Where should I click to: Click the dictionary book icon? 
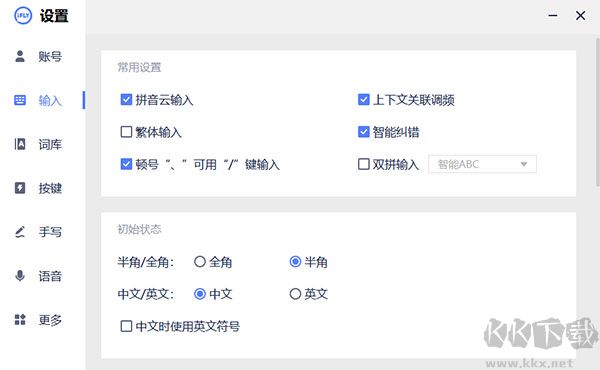20,144
